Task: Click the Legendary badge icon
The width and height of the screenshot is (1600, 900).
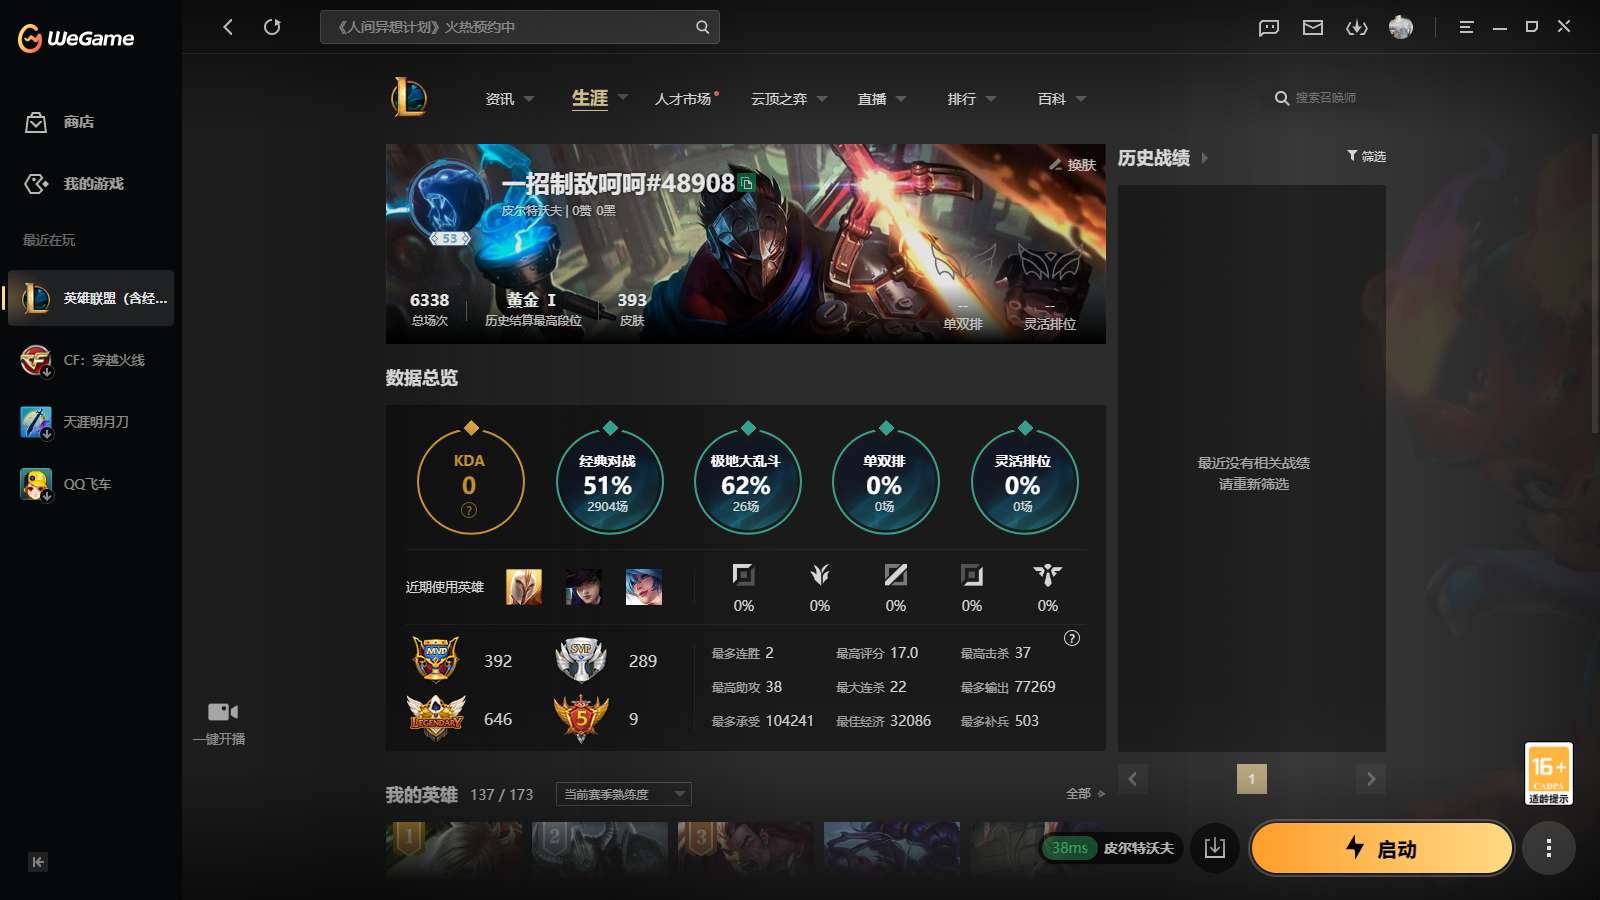Action: coord(436,717)
